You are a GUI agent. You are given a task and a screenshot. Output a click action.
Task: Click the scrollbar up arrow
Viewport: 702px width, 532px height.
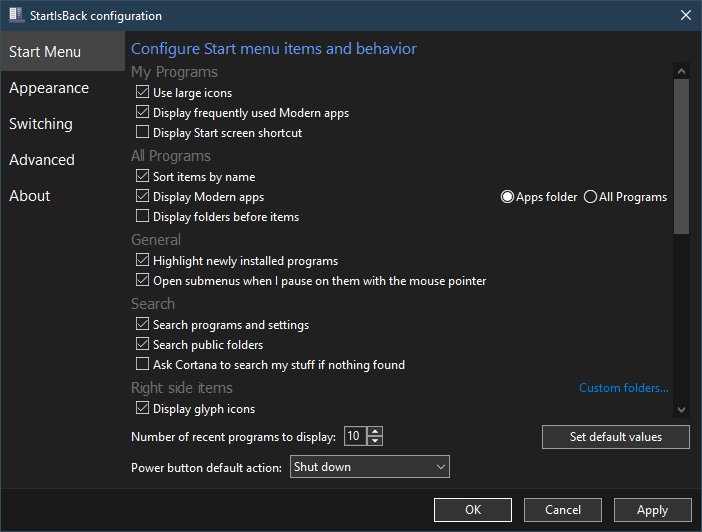click(x=681, y=71)
